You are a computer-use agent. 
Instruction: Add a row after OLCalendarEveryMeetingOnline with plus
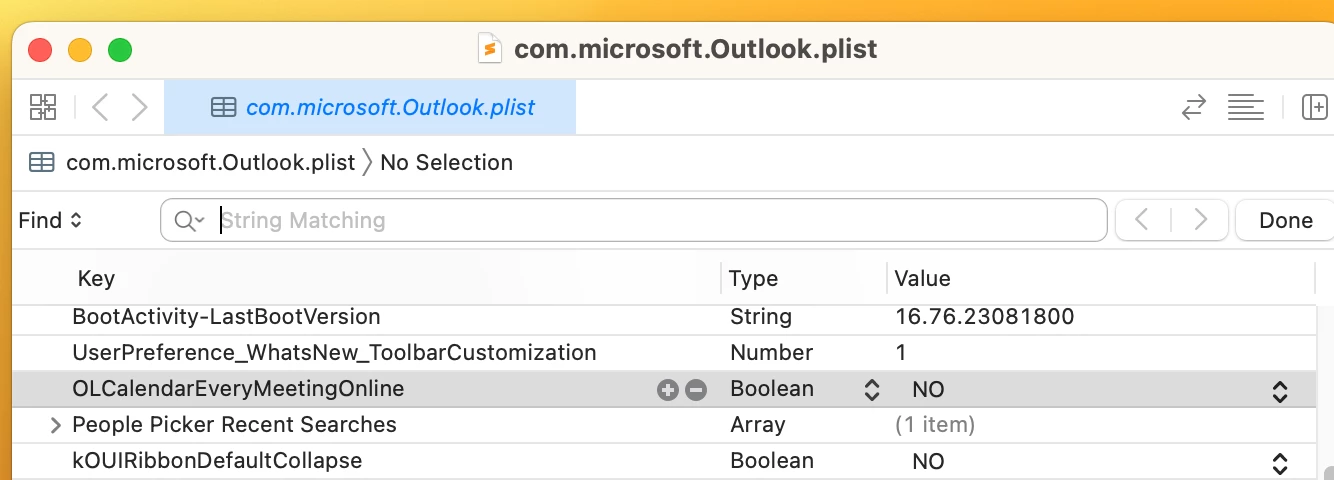(667, 390)
